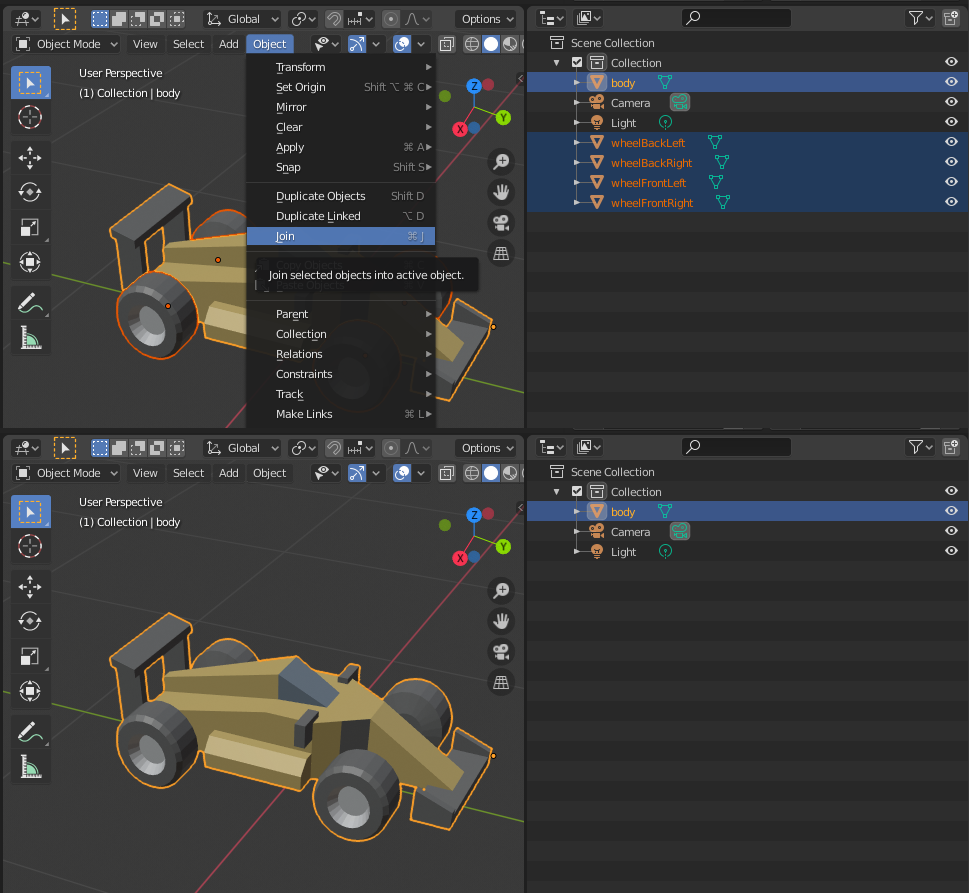Screen dimensions: 969x893
Task: Hide wheelBackLeft using its eye icon
Action: (x=951, y=142)
